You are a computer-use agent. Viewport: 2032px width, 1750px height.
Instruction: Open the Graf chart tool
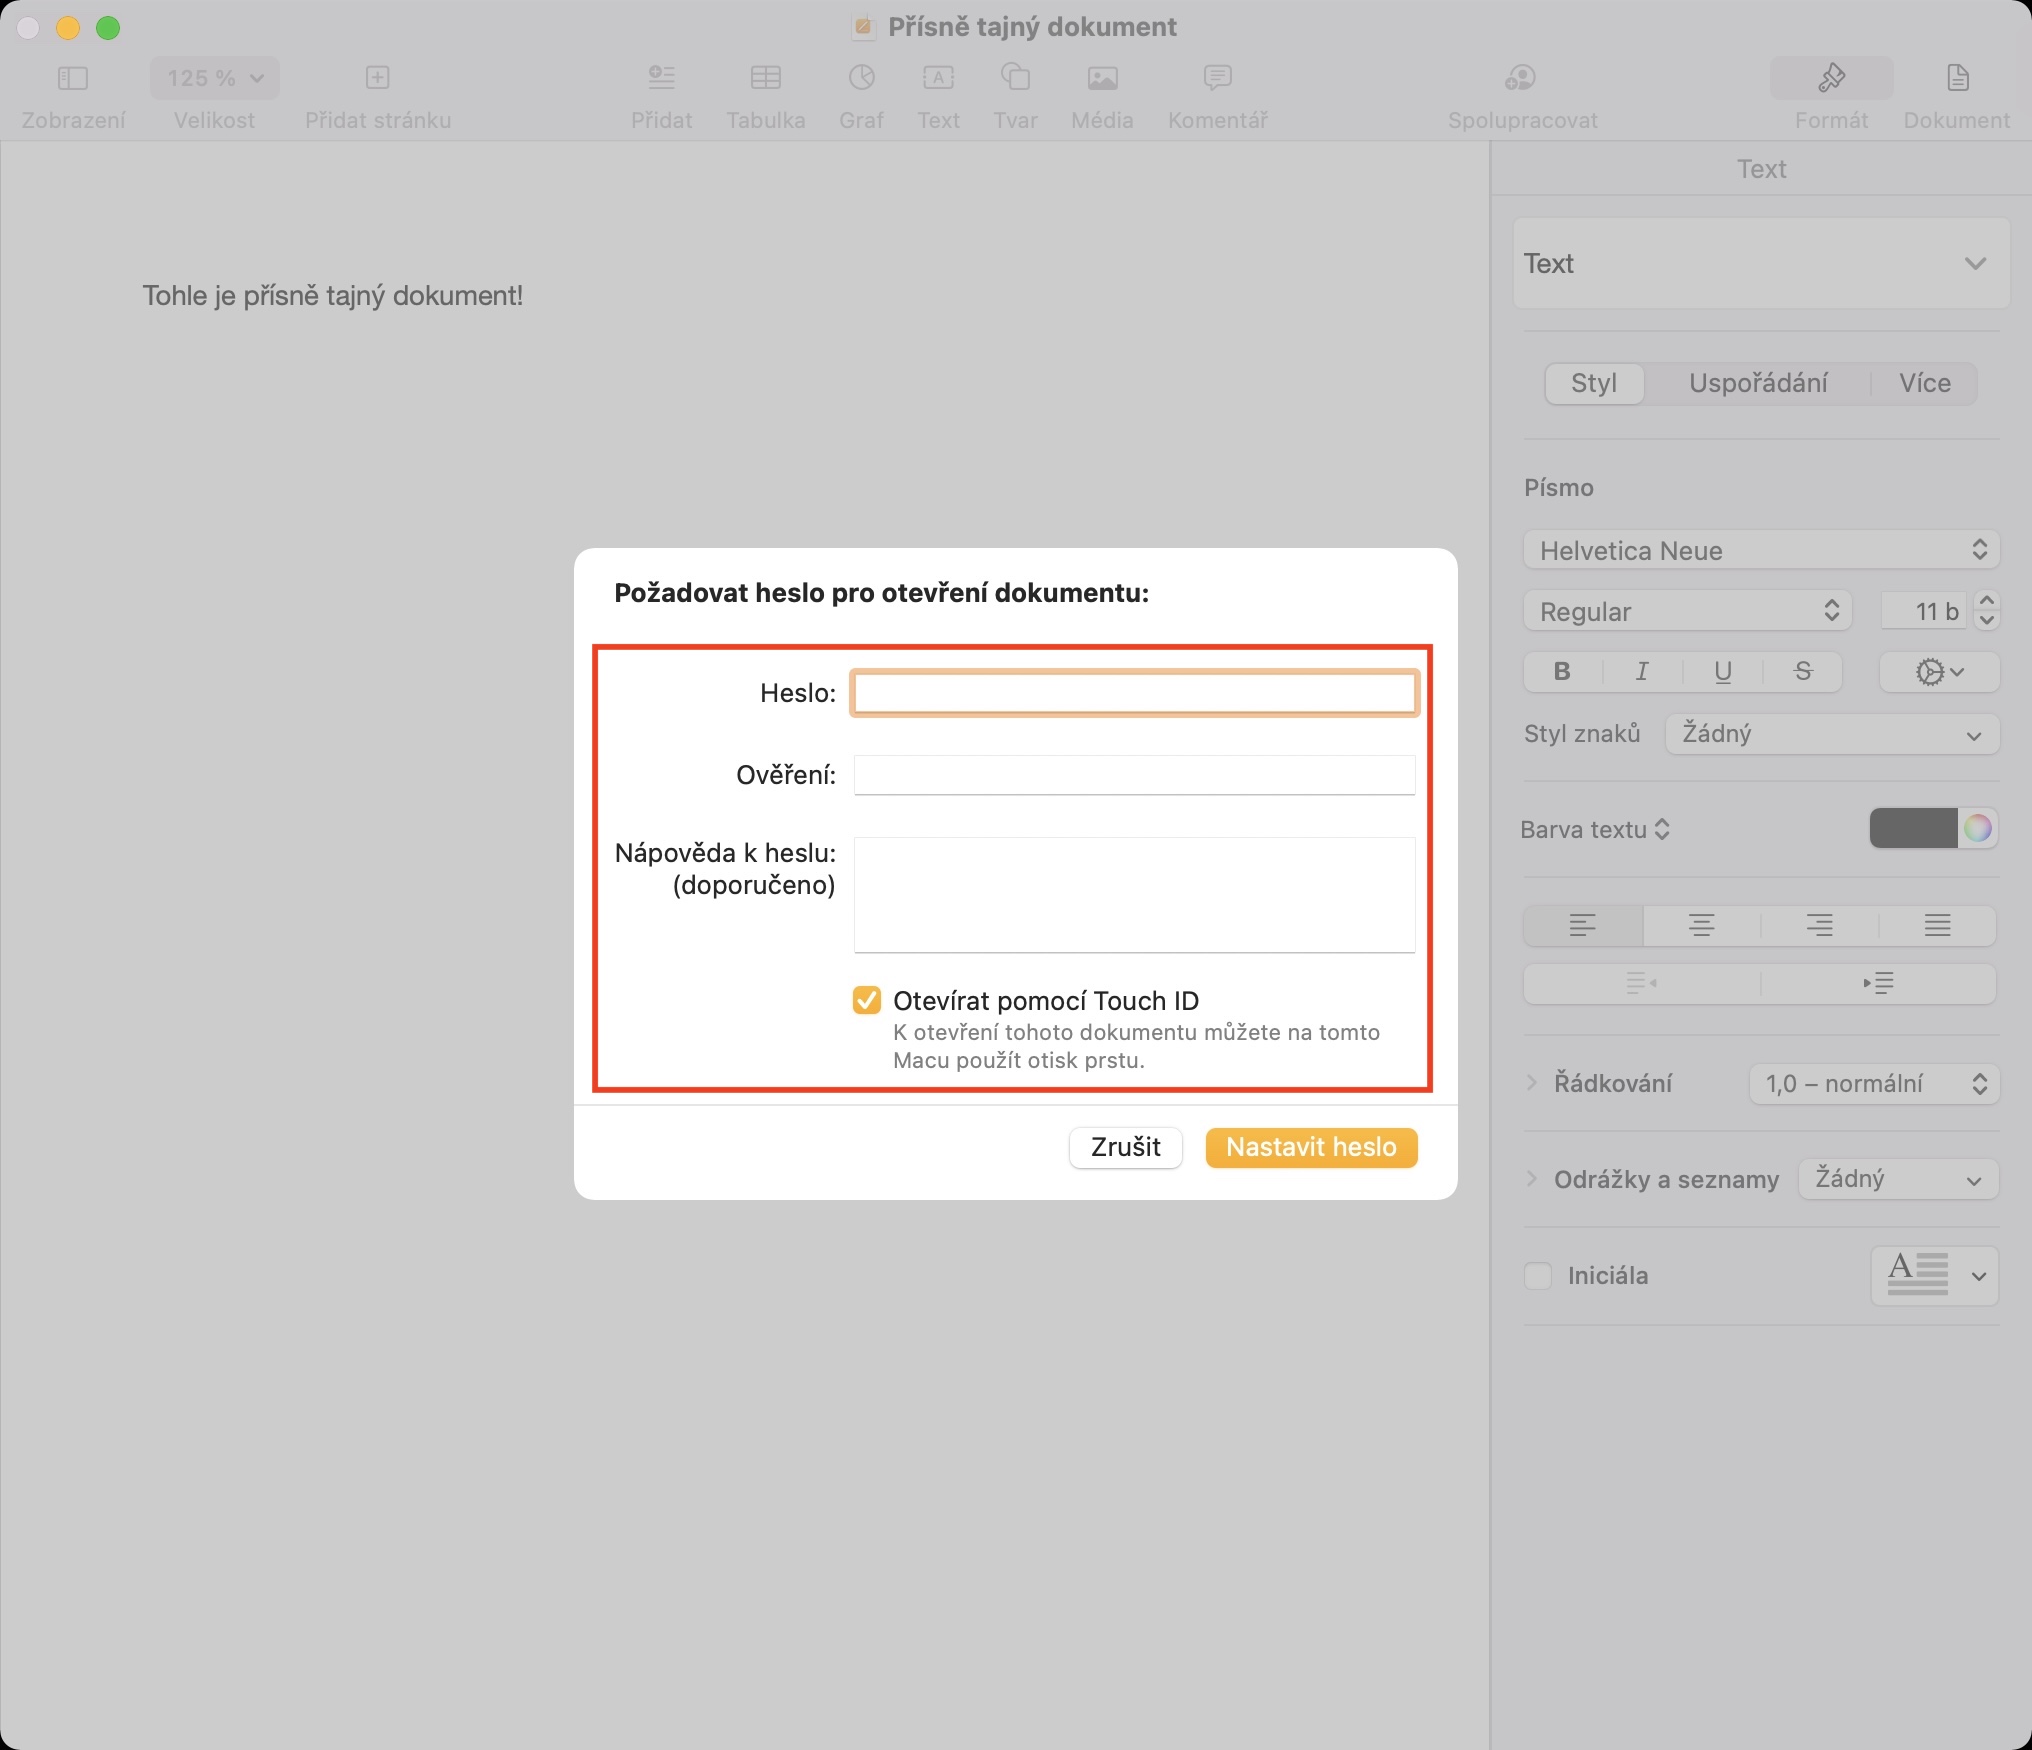tap(861, 78)
